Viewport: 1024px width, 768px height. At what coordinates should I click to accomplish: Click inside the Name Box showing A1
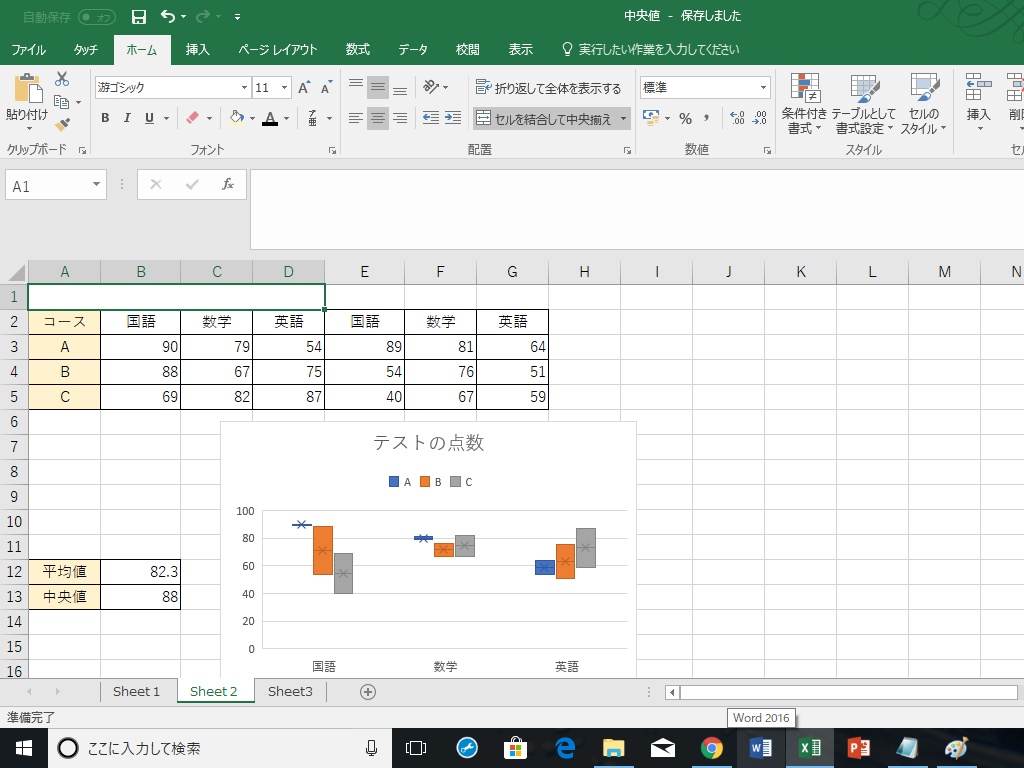48,184
